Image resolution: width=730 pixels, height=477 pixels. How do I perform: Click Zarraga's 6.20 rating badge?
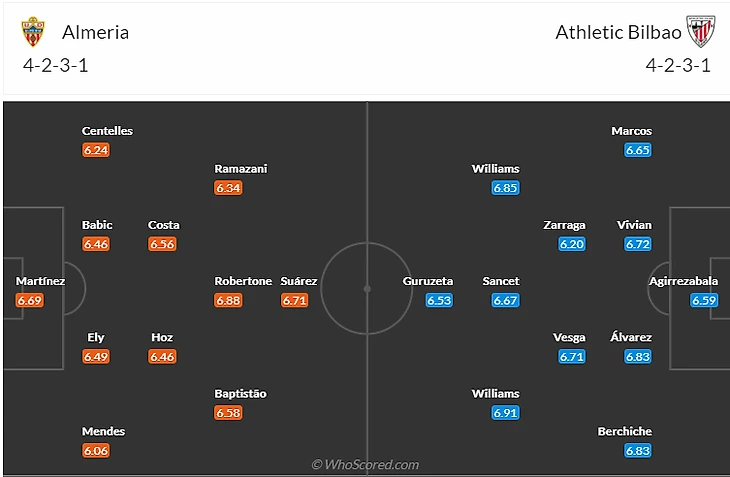point(571,244)
